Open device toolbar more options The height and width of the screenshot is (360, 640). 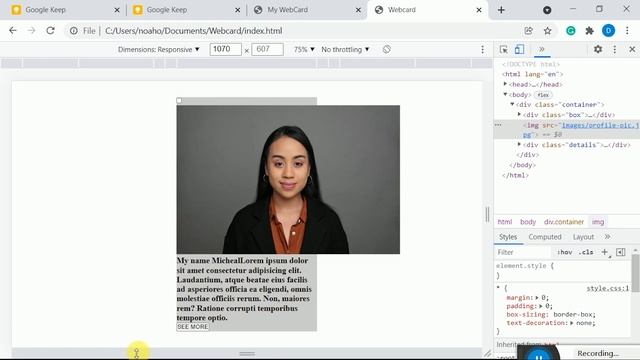[x=482, y=49]
